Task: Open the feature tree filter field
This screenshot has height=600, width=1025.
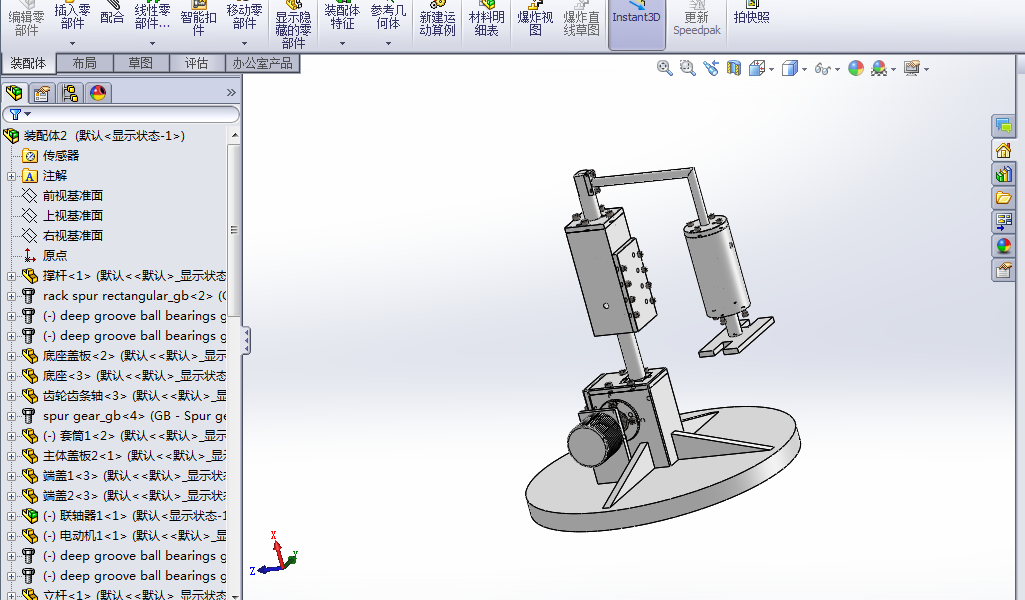Action: (x=121, y=114)
